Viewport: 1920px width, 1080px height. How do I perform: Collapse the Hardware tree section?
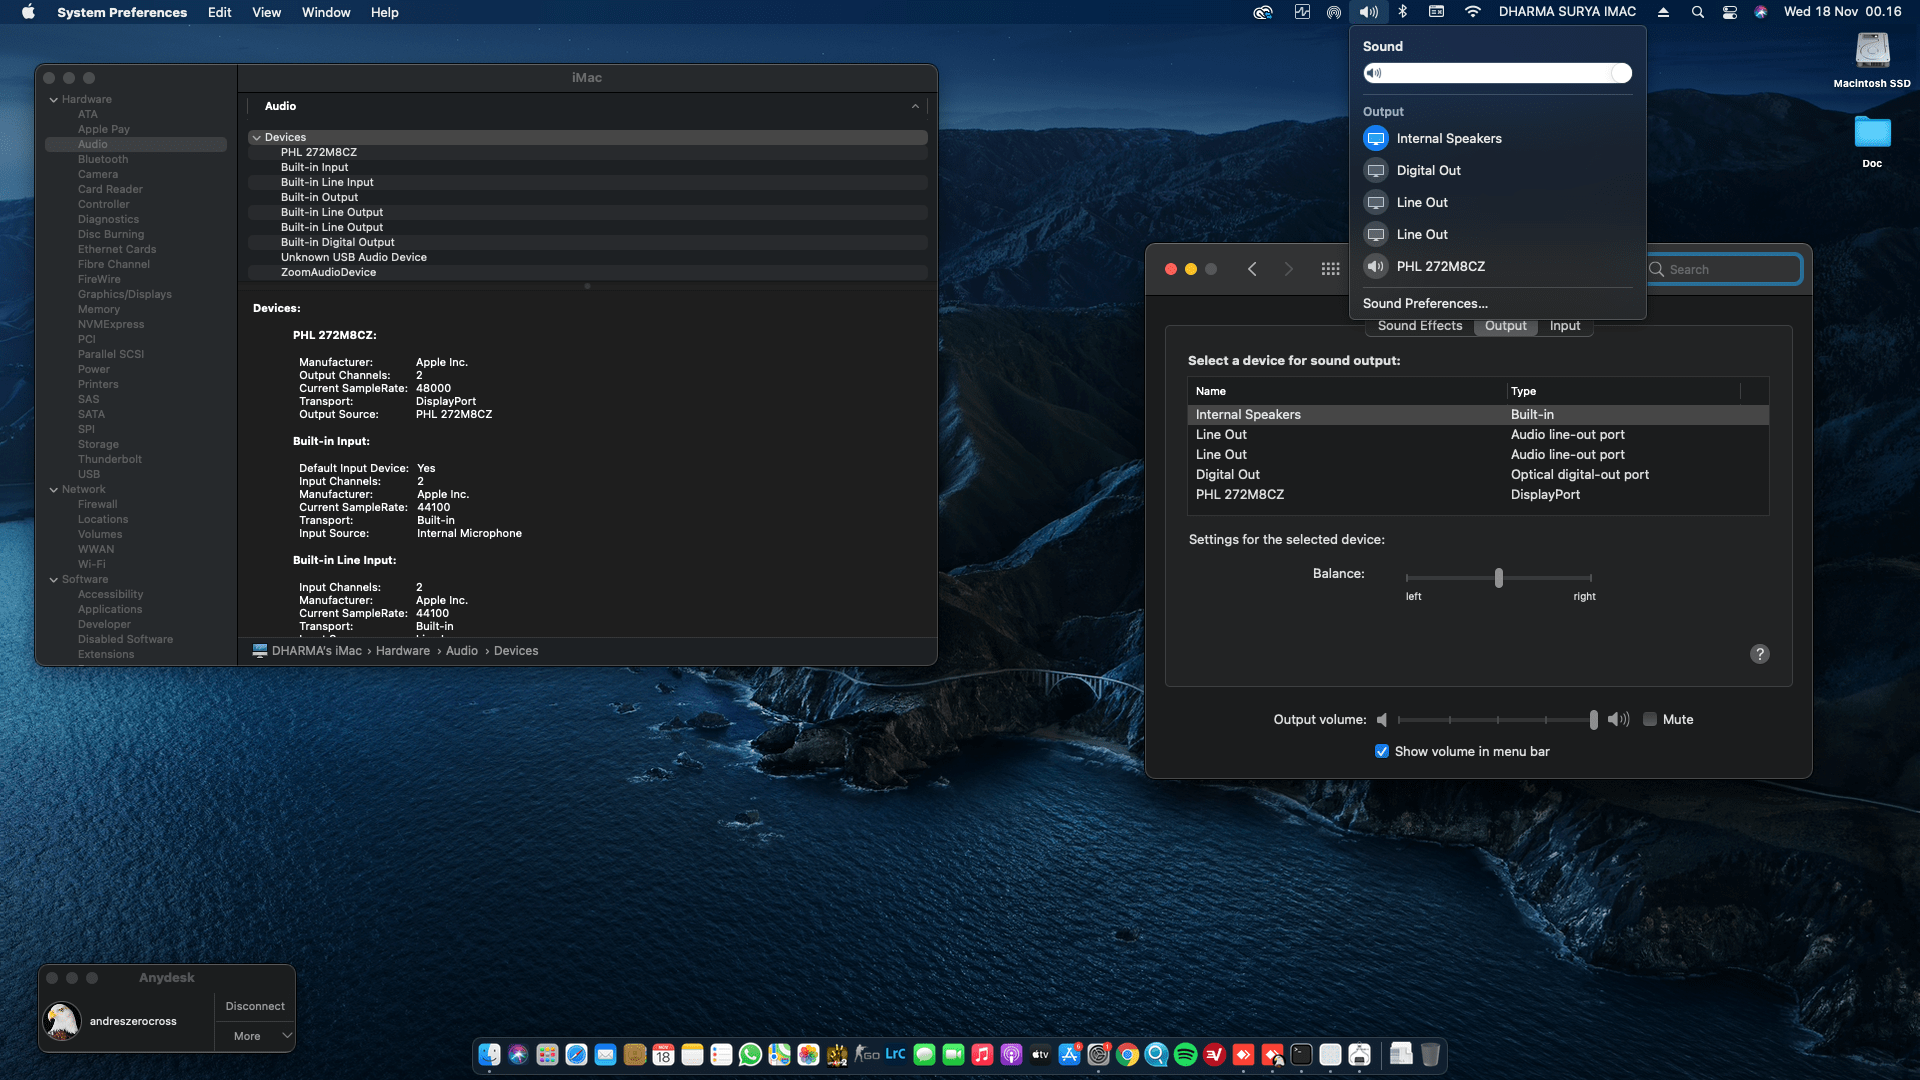(54, 100)
